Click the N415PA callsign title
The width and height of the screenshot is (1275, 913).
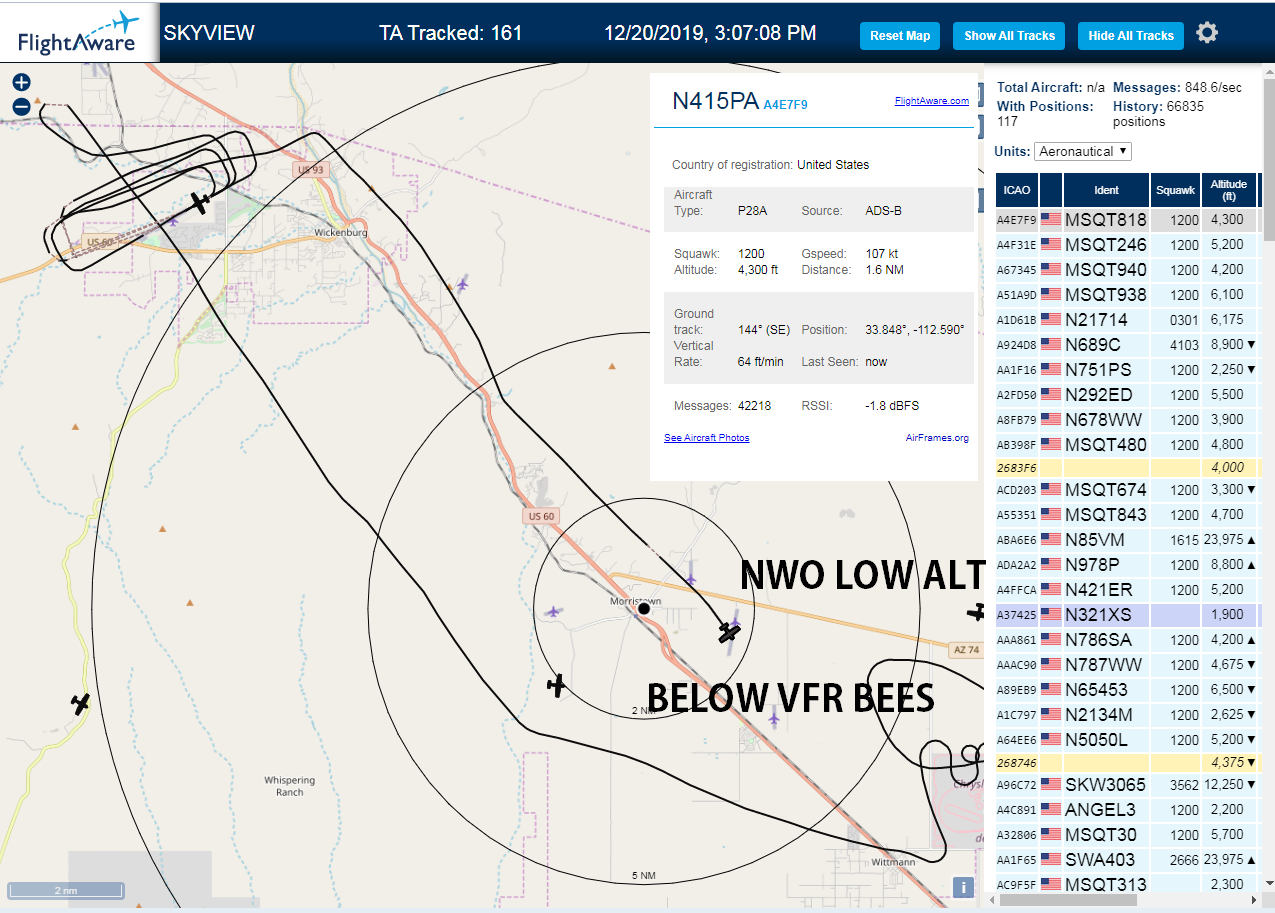(x=715, y=100)
